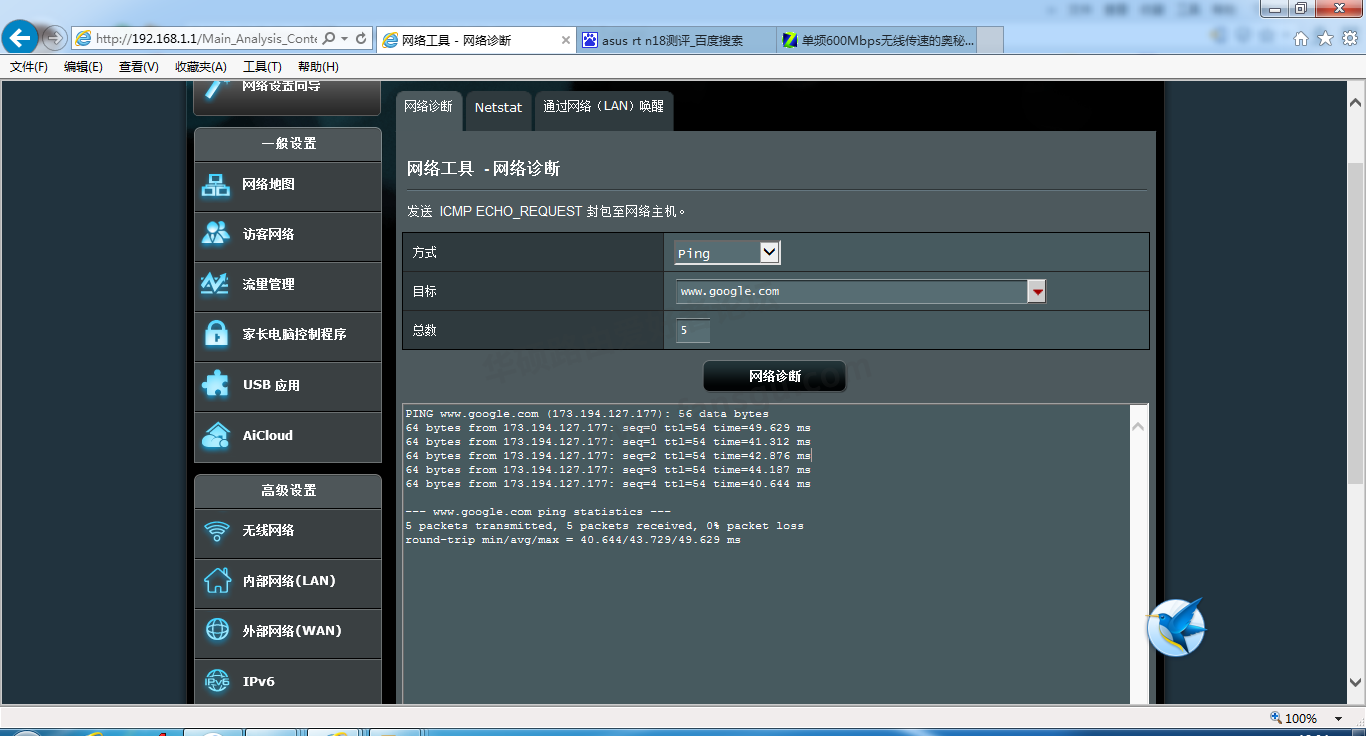The height and width of the screenshot is (736, 1366).
Task: Switch to the 通过网络（LAN）唤醒 tab
Action: click(604, 110)
